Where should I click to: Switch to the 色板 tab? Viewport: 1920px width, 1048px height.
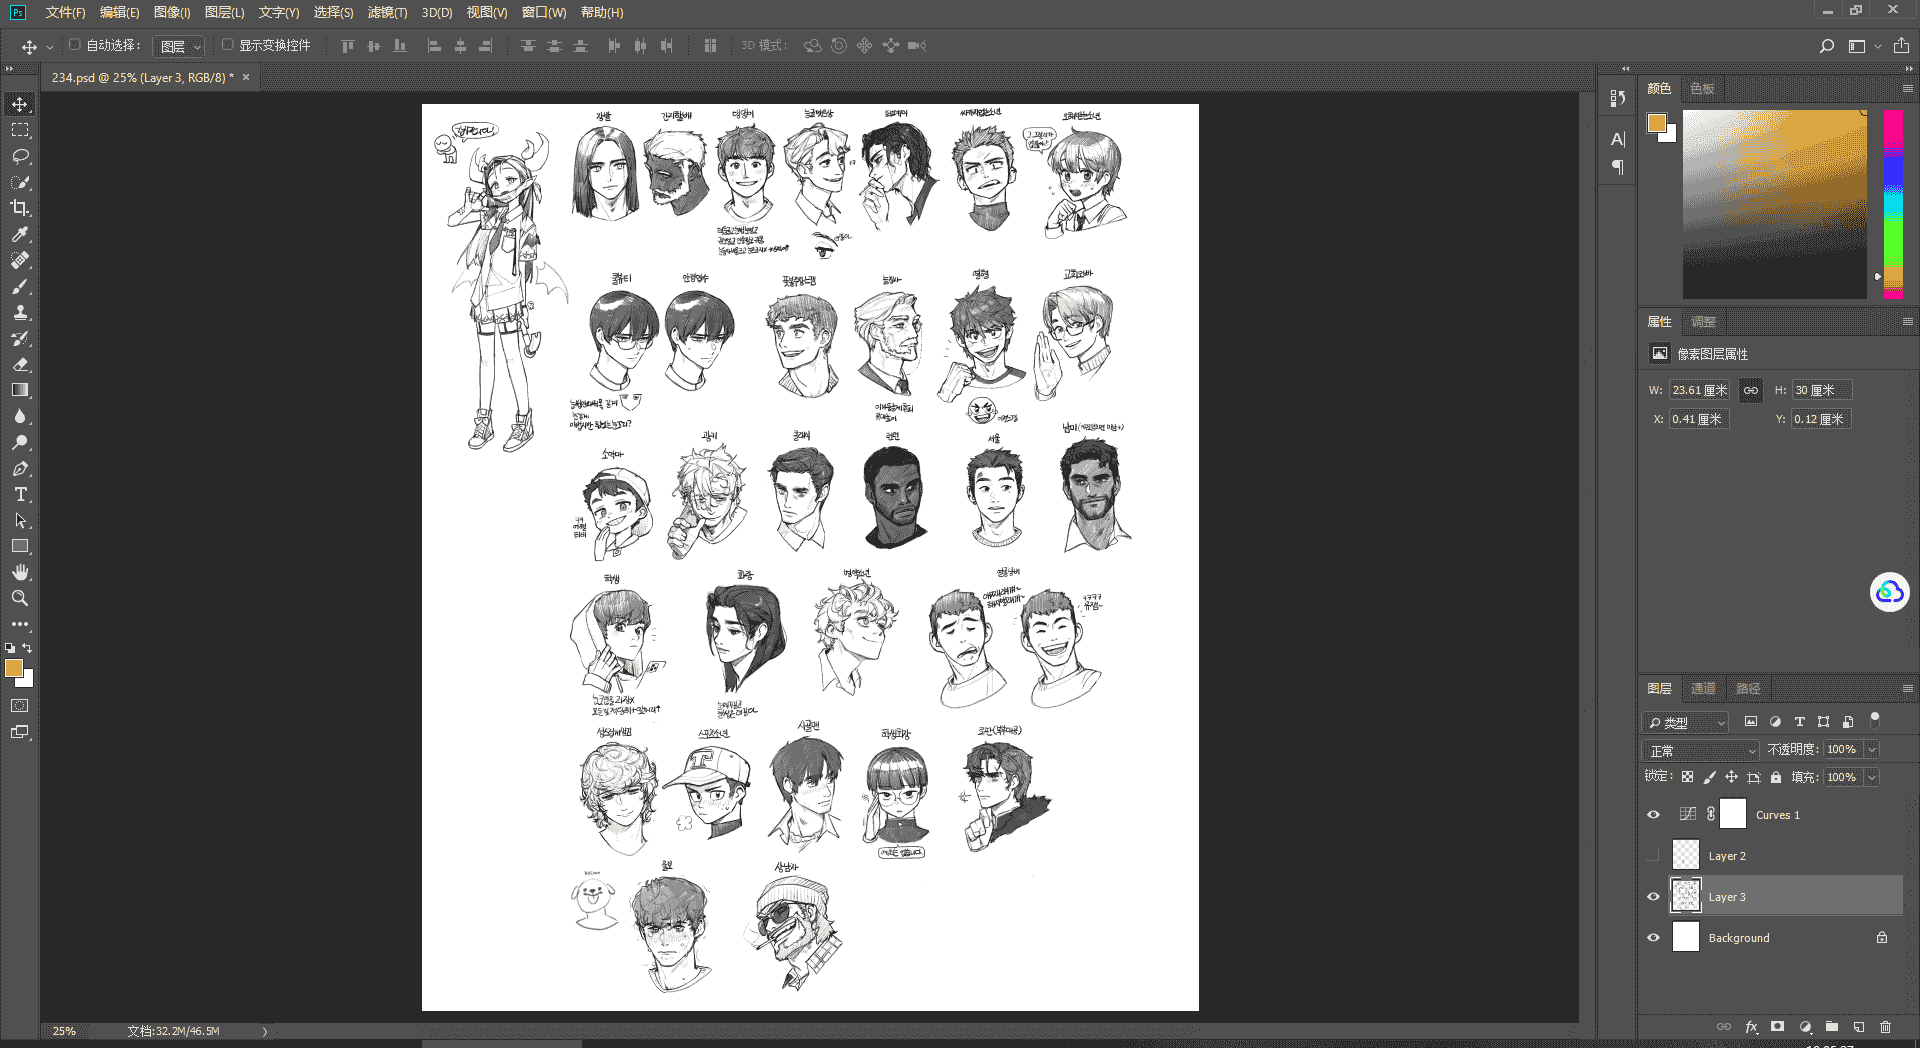tap(1702, 89)
